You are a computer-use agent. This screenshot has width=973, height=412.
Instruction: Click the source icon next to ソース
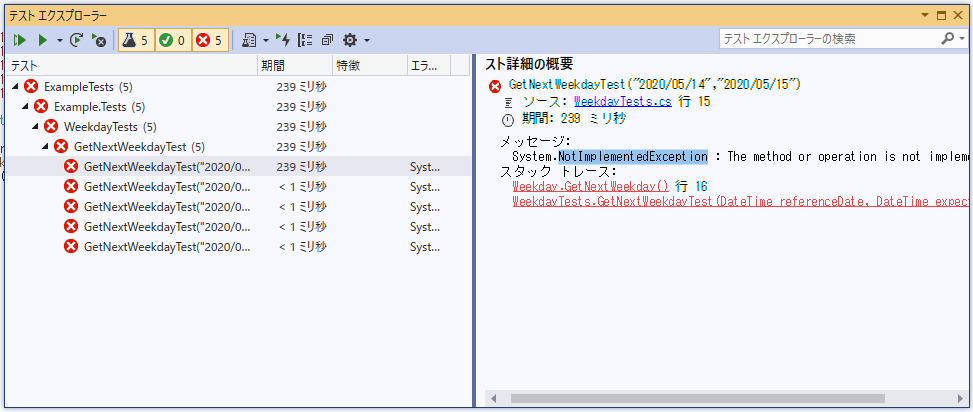(x=509, y=102)
